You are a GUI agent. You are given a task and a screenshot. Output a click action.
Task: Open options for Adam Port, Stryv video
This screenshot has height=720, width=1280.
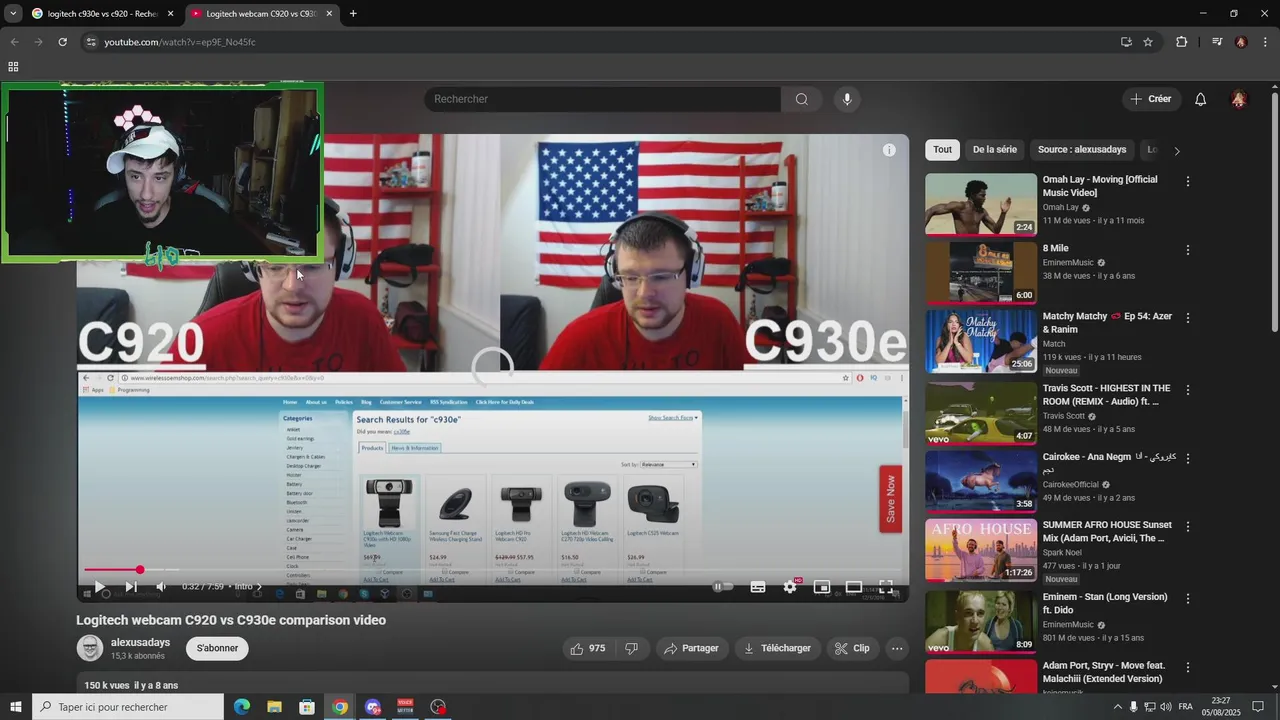coord(1188,667)
